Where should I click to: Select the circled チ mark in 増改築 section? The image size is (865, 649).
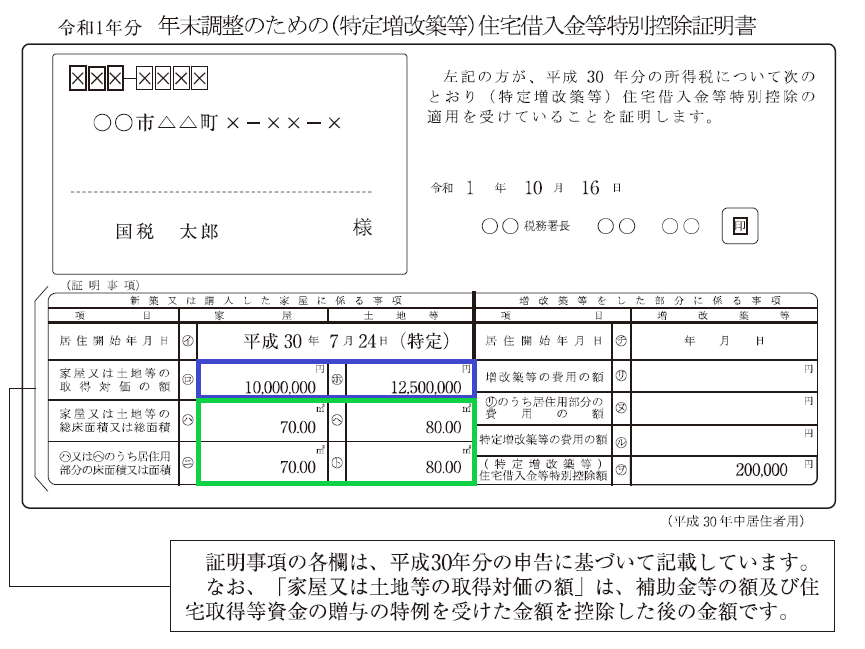(621, 340)
